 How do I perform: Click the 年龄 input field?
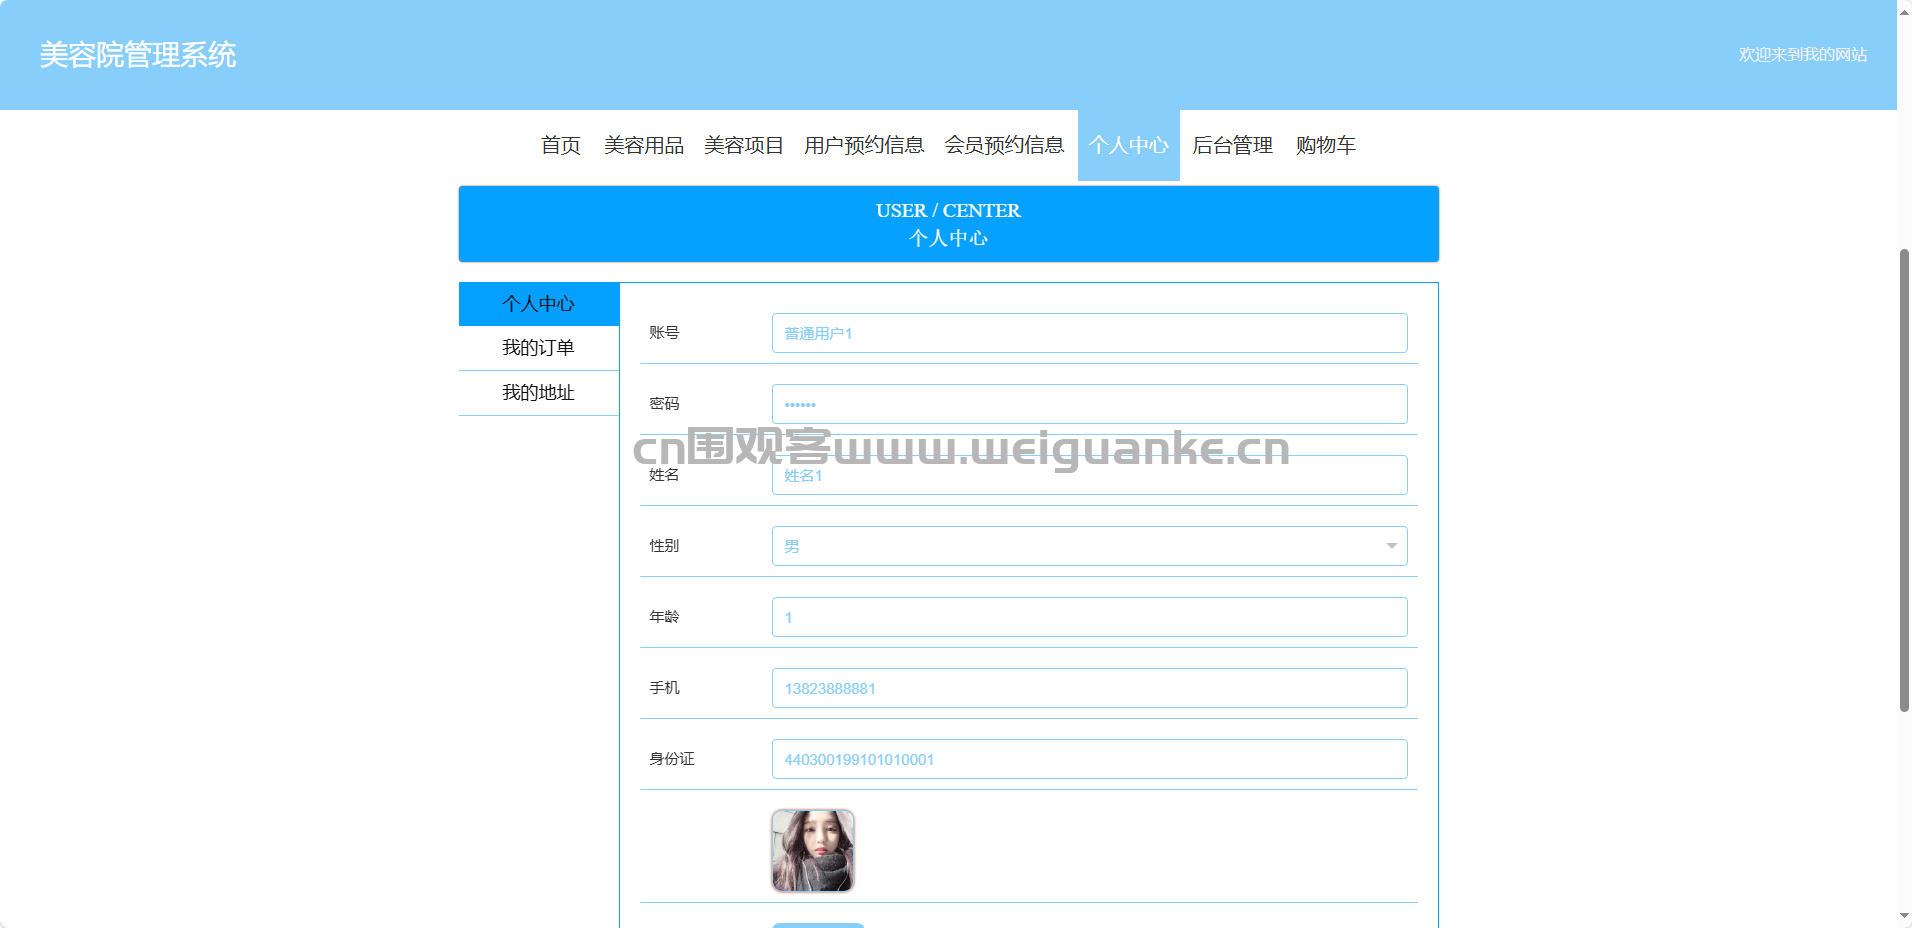coord(1089,617)
